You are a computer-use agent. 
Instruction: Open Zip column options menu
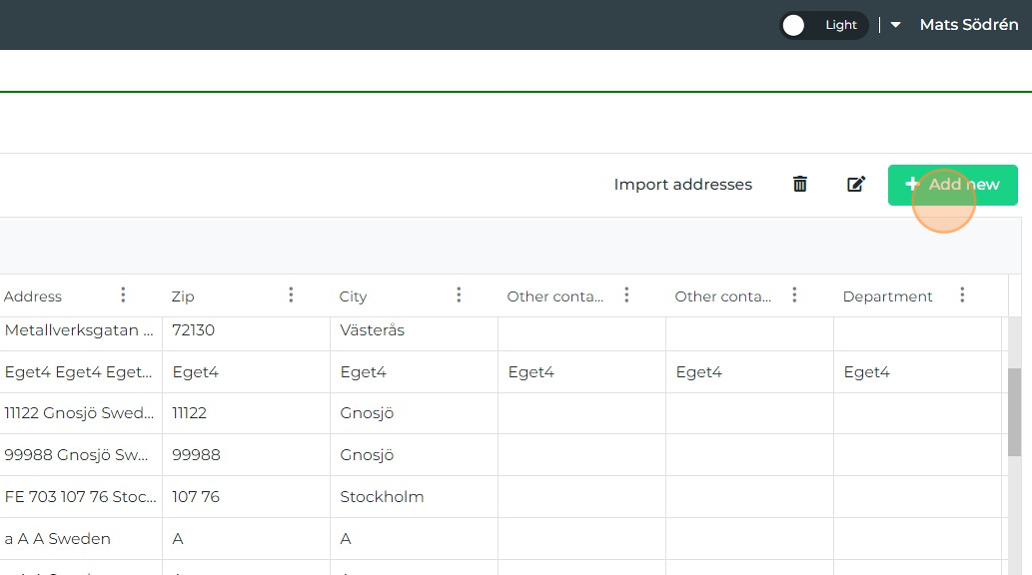click(291, 295)
